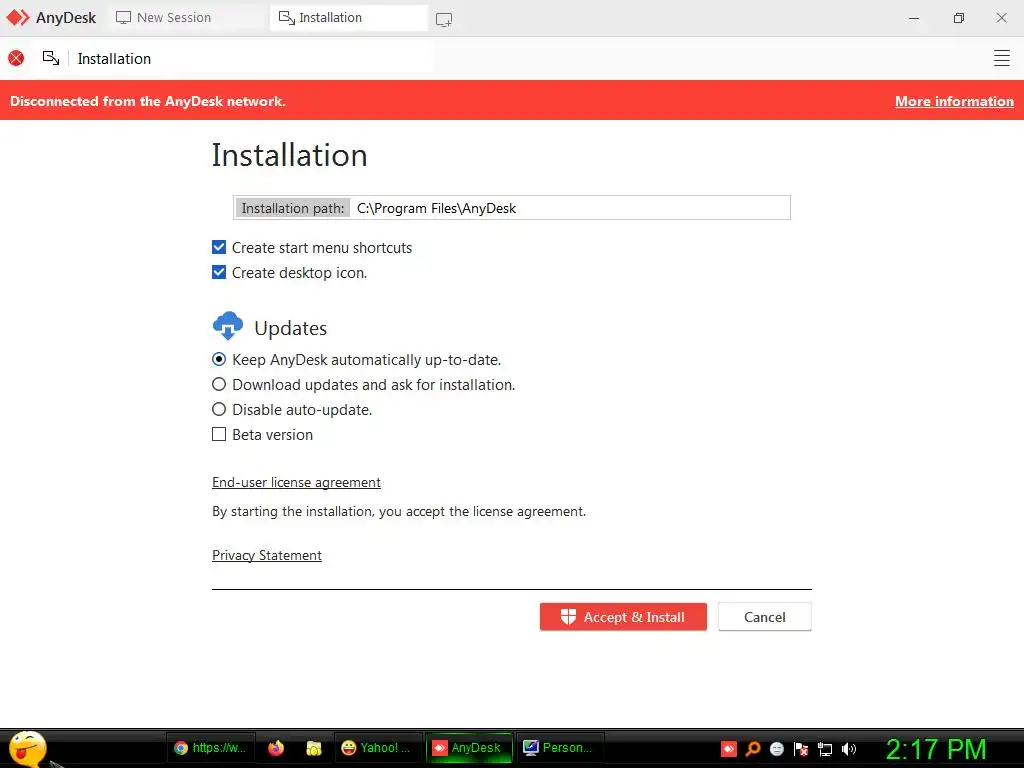Viewport: 1024px width, 768px height.
Task: Open a new tab with the plus-monitor icon
Action: coord(444,20)
